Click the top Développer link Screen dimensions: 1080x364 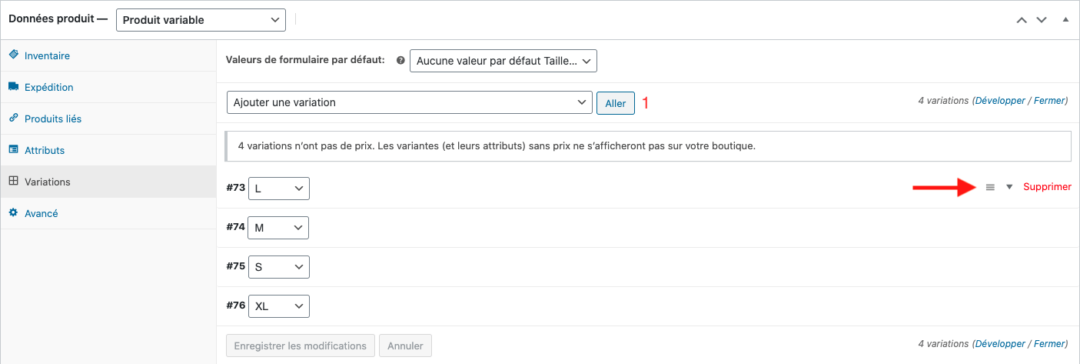coord(999,101)
